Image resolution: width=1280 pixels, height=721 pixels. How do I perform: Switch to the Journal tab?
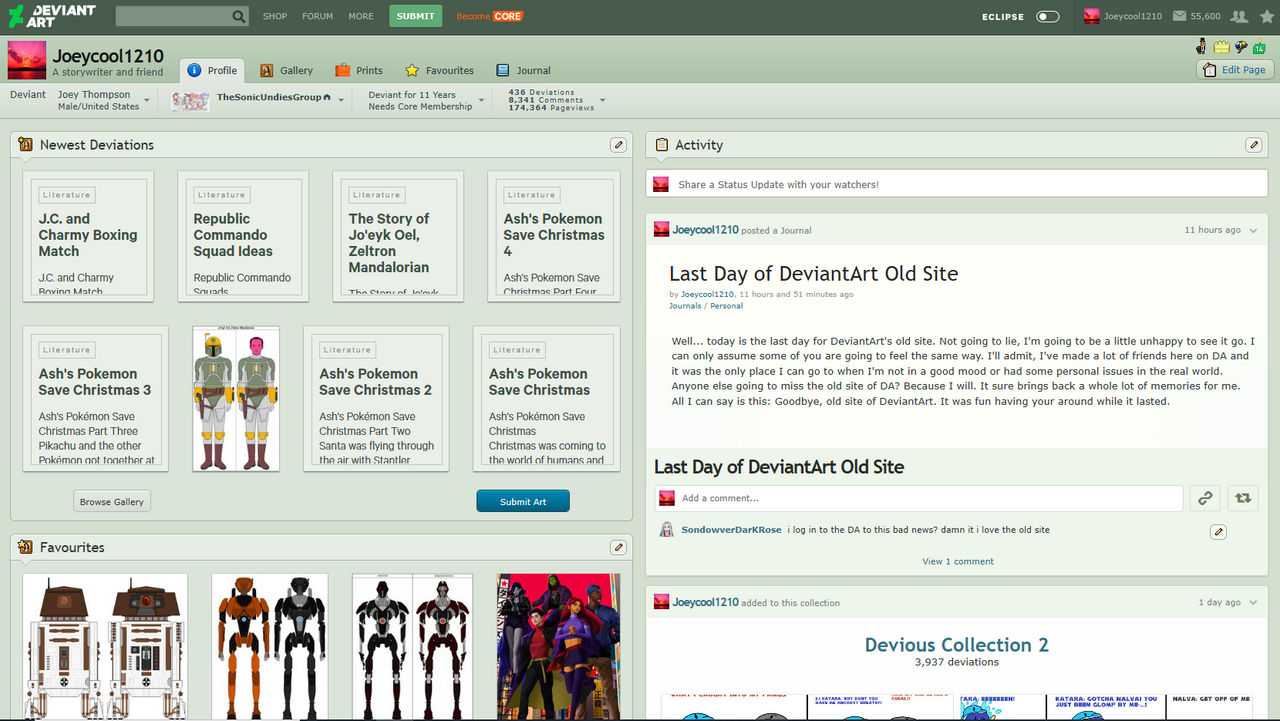[x=524, y=70]
